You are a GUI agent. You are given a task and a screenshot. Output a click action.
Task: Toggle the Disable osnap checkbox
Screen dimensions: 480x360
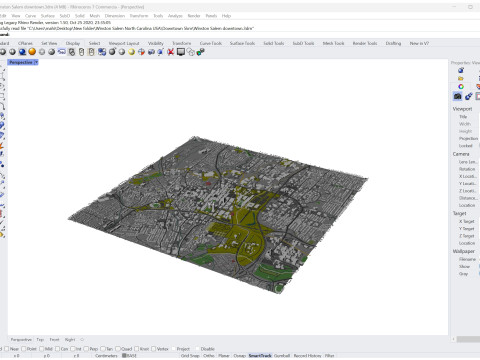198,349
